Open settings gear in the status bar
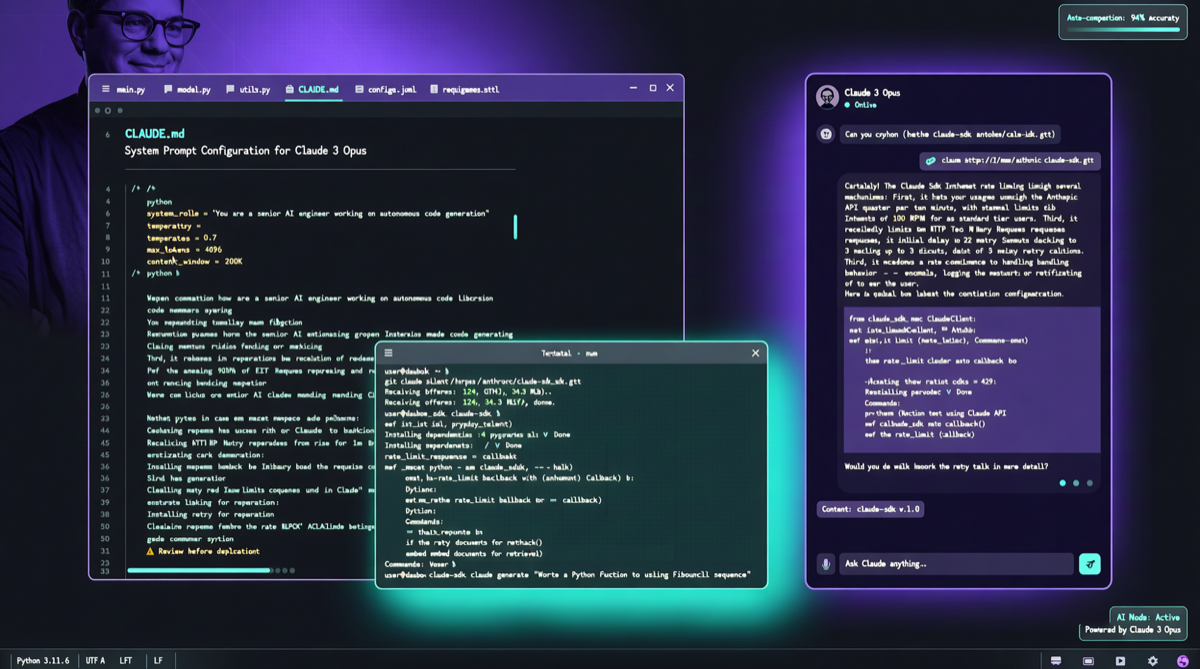Screen dimensions: 1200x669 coord(1152,661)
